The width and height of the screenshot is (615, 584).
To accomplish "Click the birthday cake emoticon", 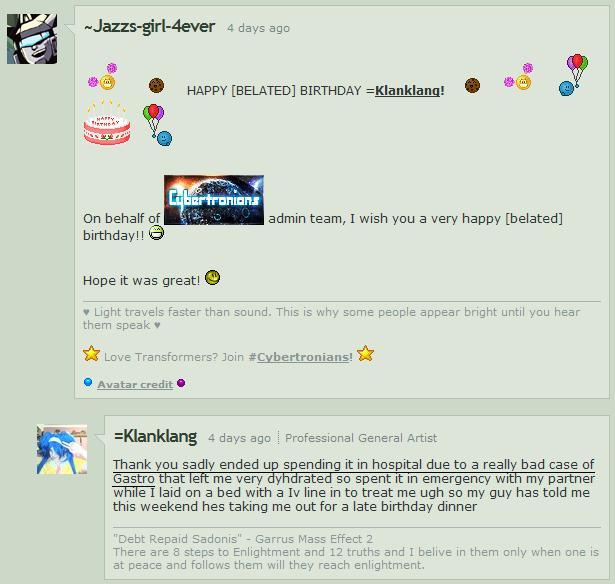I will 107,122.
